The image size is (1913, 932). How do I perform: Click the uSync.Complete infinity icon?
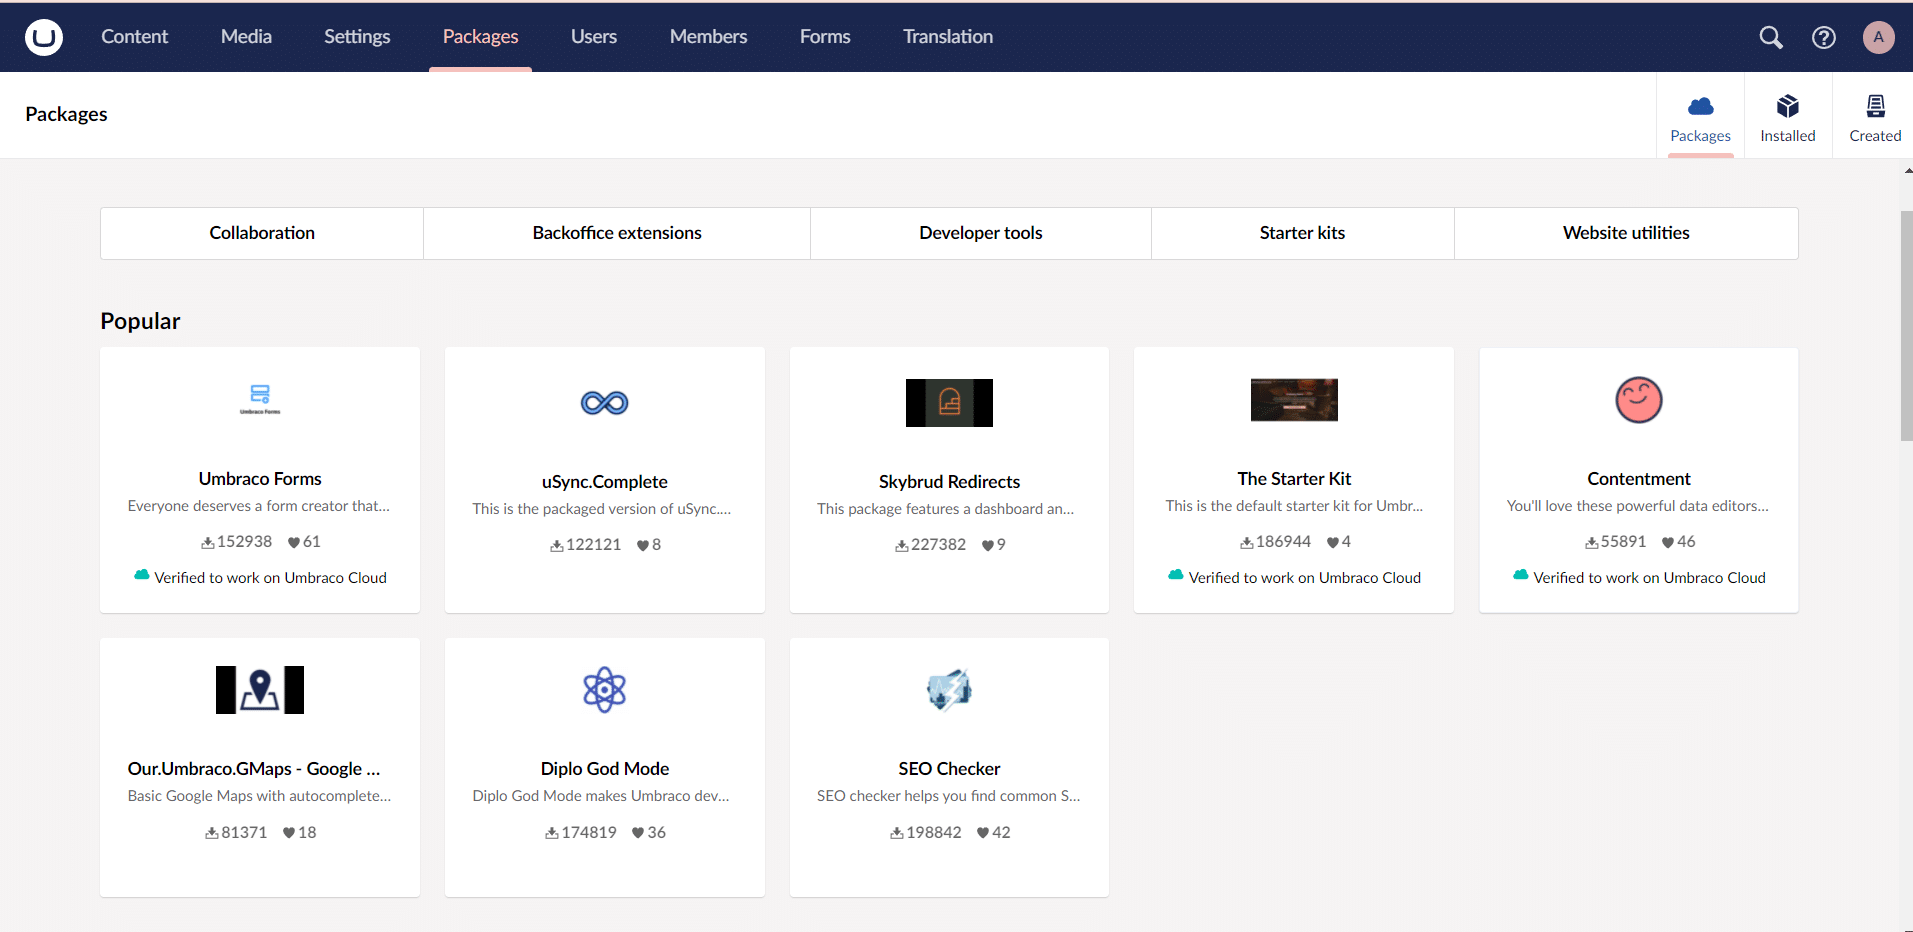(605, 403)
